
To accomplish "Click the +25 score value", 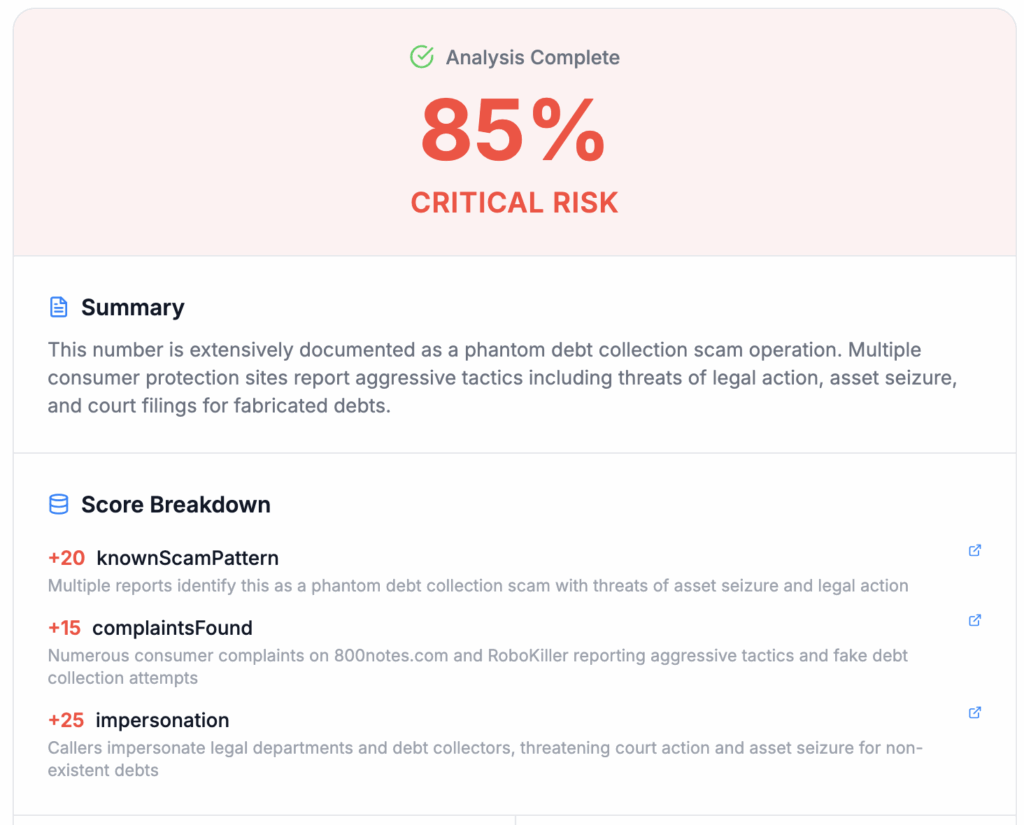I will 66,720.
